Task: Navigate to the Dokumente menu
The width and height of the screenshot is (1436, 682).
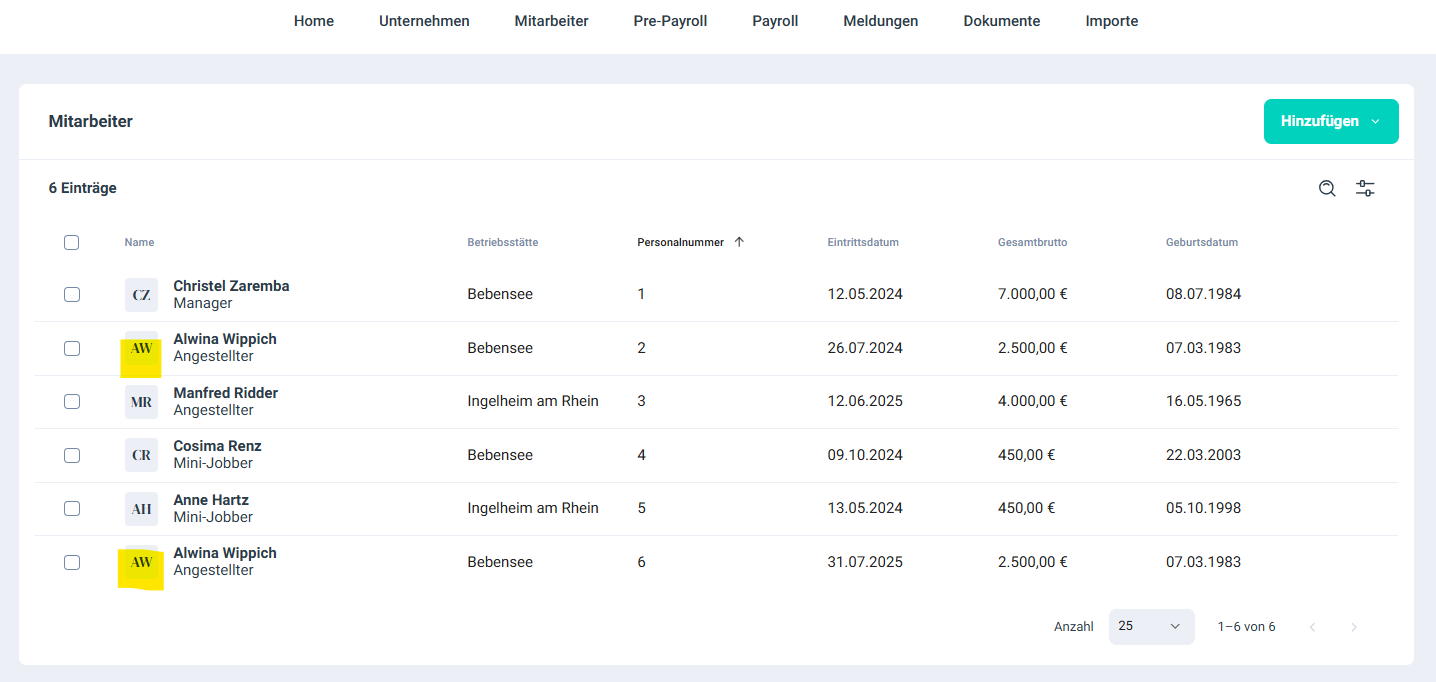Action: [1001, 21]
